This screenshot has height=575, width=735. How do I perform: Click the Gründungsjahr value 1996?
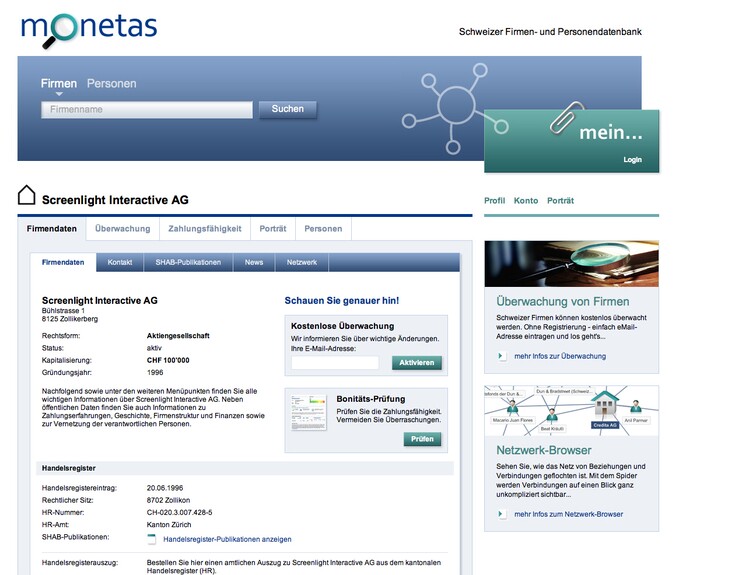coord(155,373)
